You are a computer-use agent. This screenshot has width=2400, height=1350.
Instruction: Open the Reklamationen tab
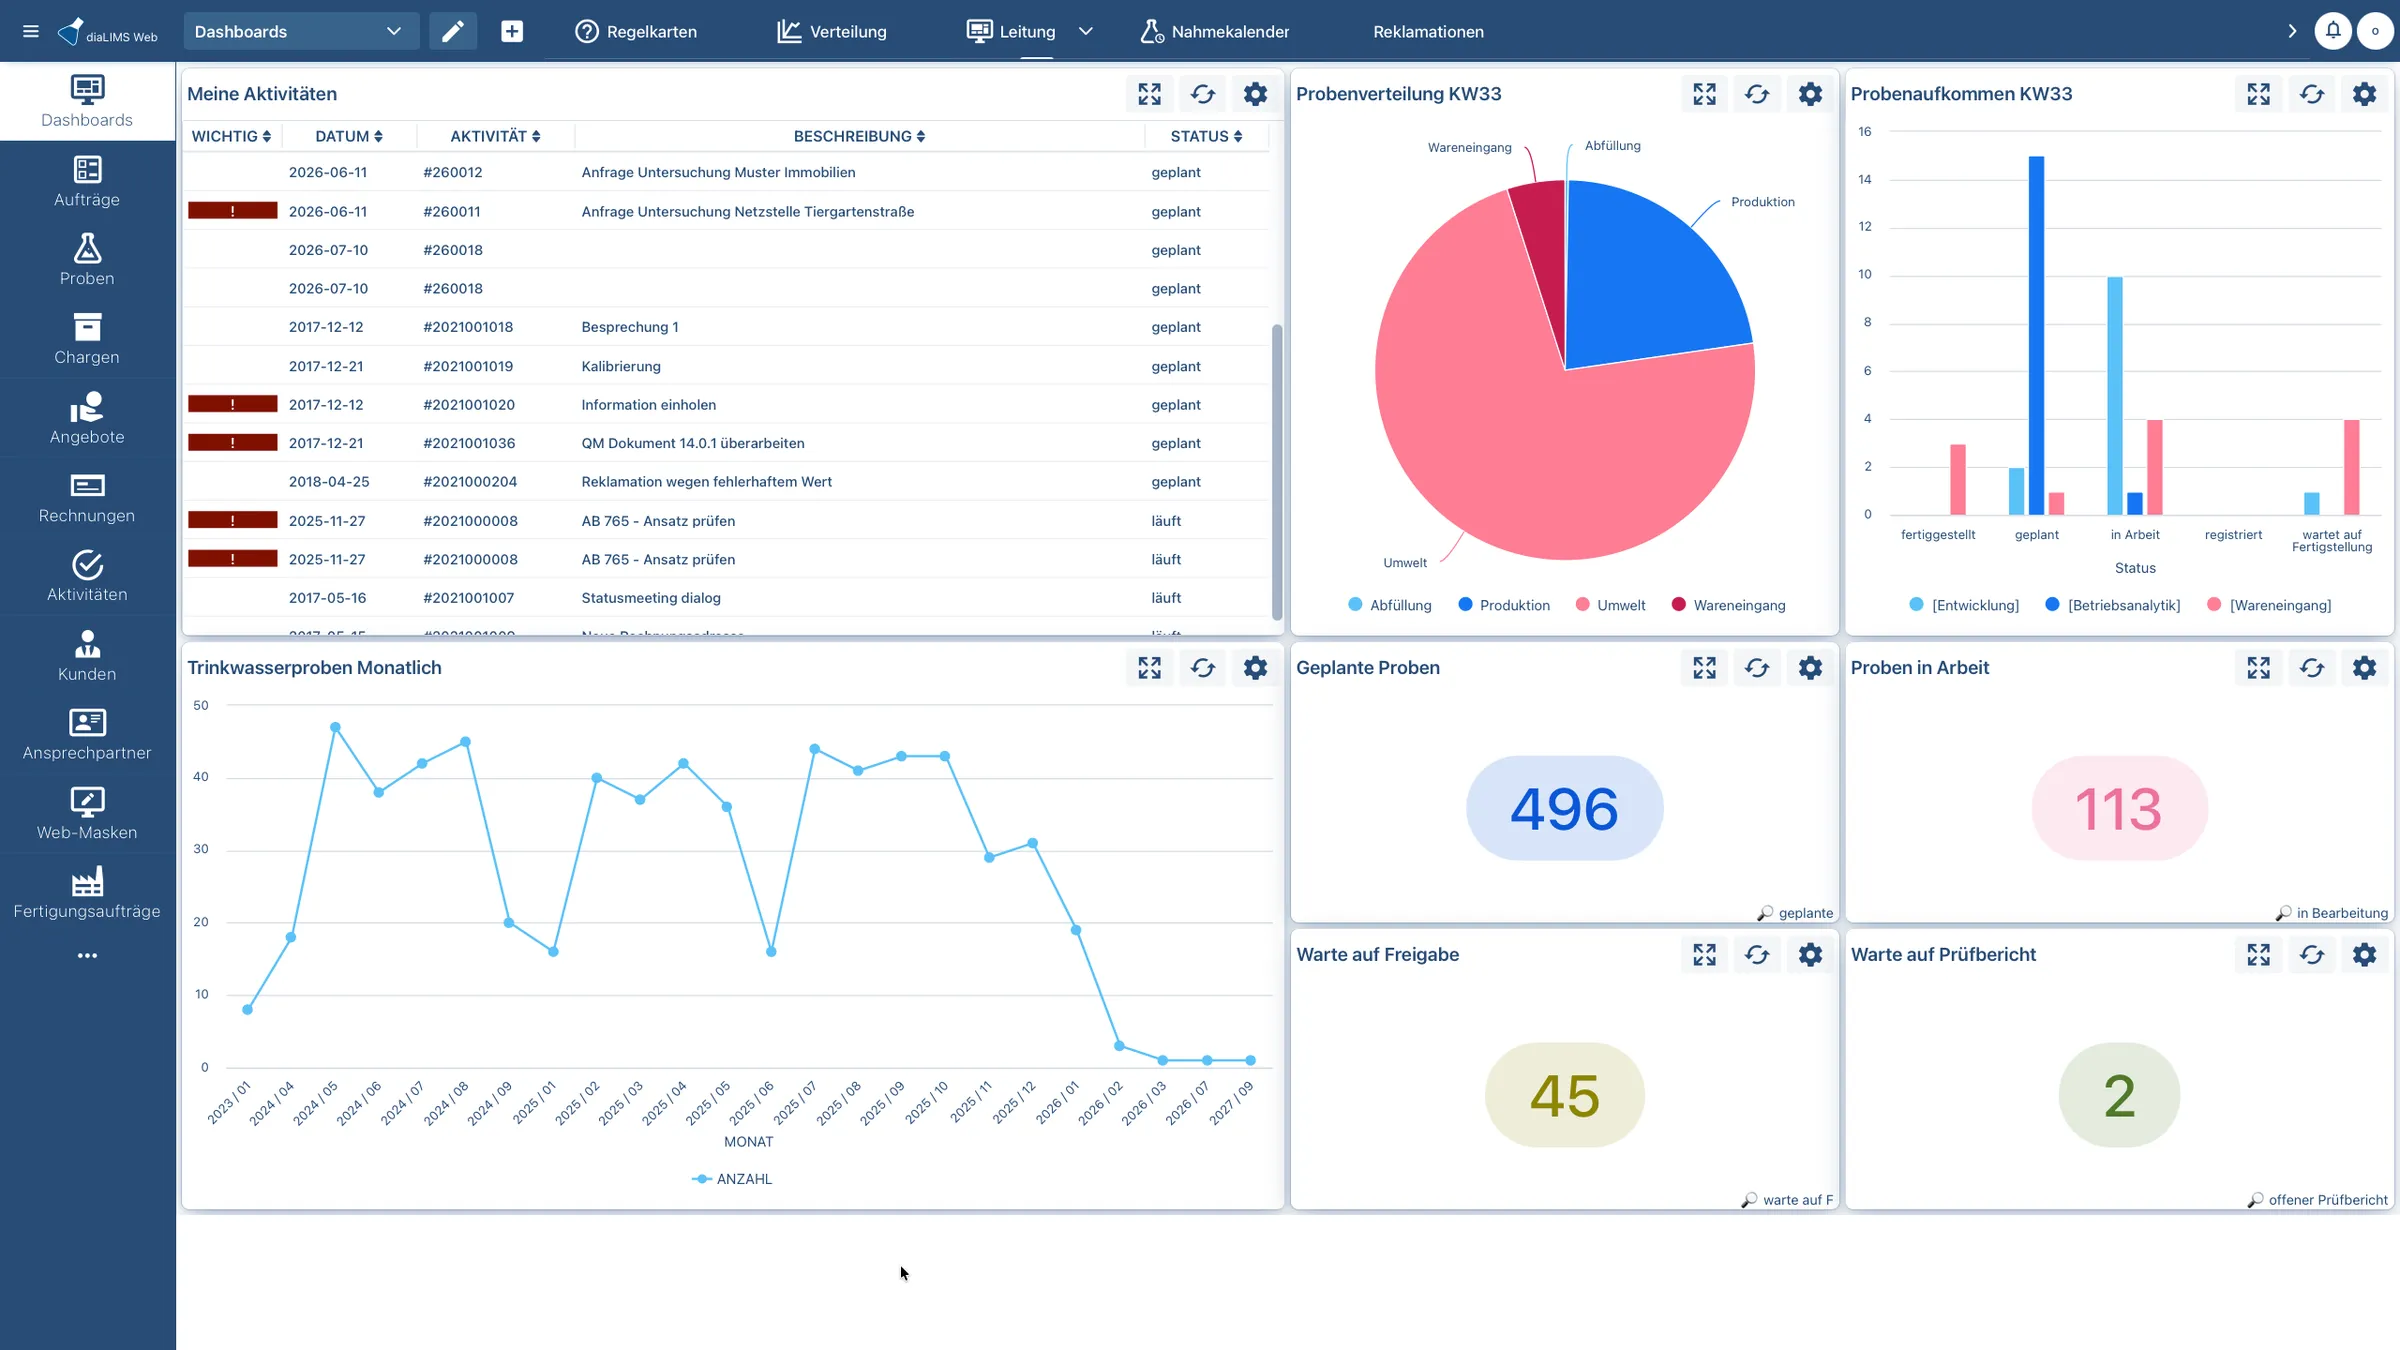[1428, 31]
